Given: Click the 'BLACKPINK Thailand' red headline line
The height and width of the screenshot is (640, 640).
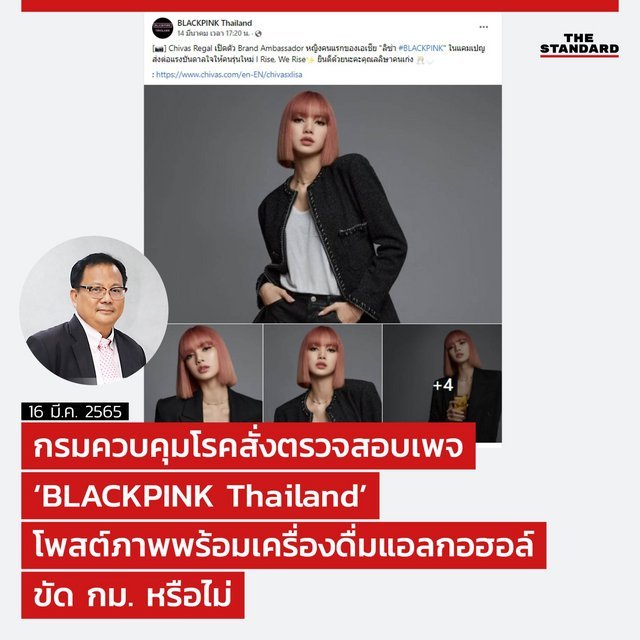Looking at the screenshot, I should [x=200, y=496].
